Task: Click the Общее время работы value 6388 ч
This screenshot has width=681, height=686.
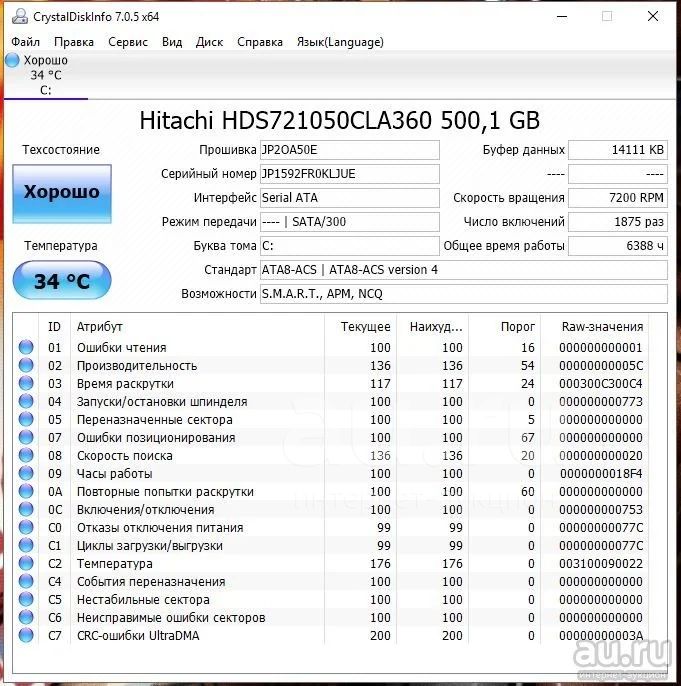Action: pos(618,246)
